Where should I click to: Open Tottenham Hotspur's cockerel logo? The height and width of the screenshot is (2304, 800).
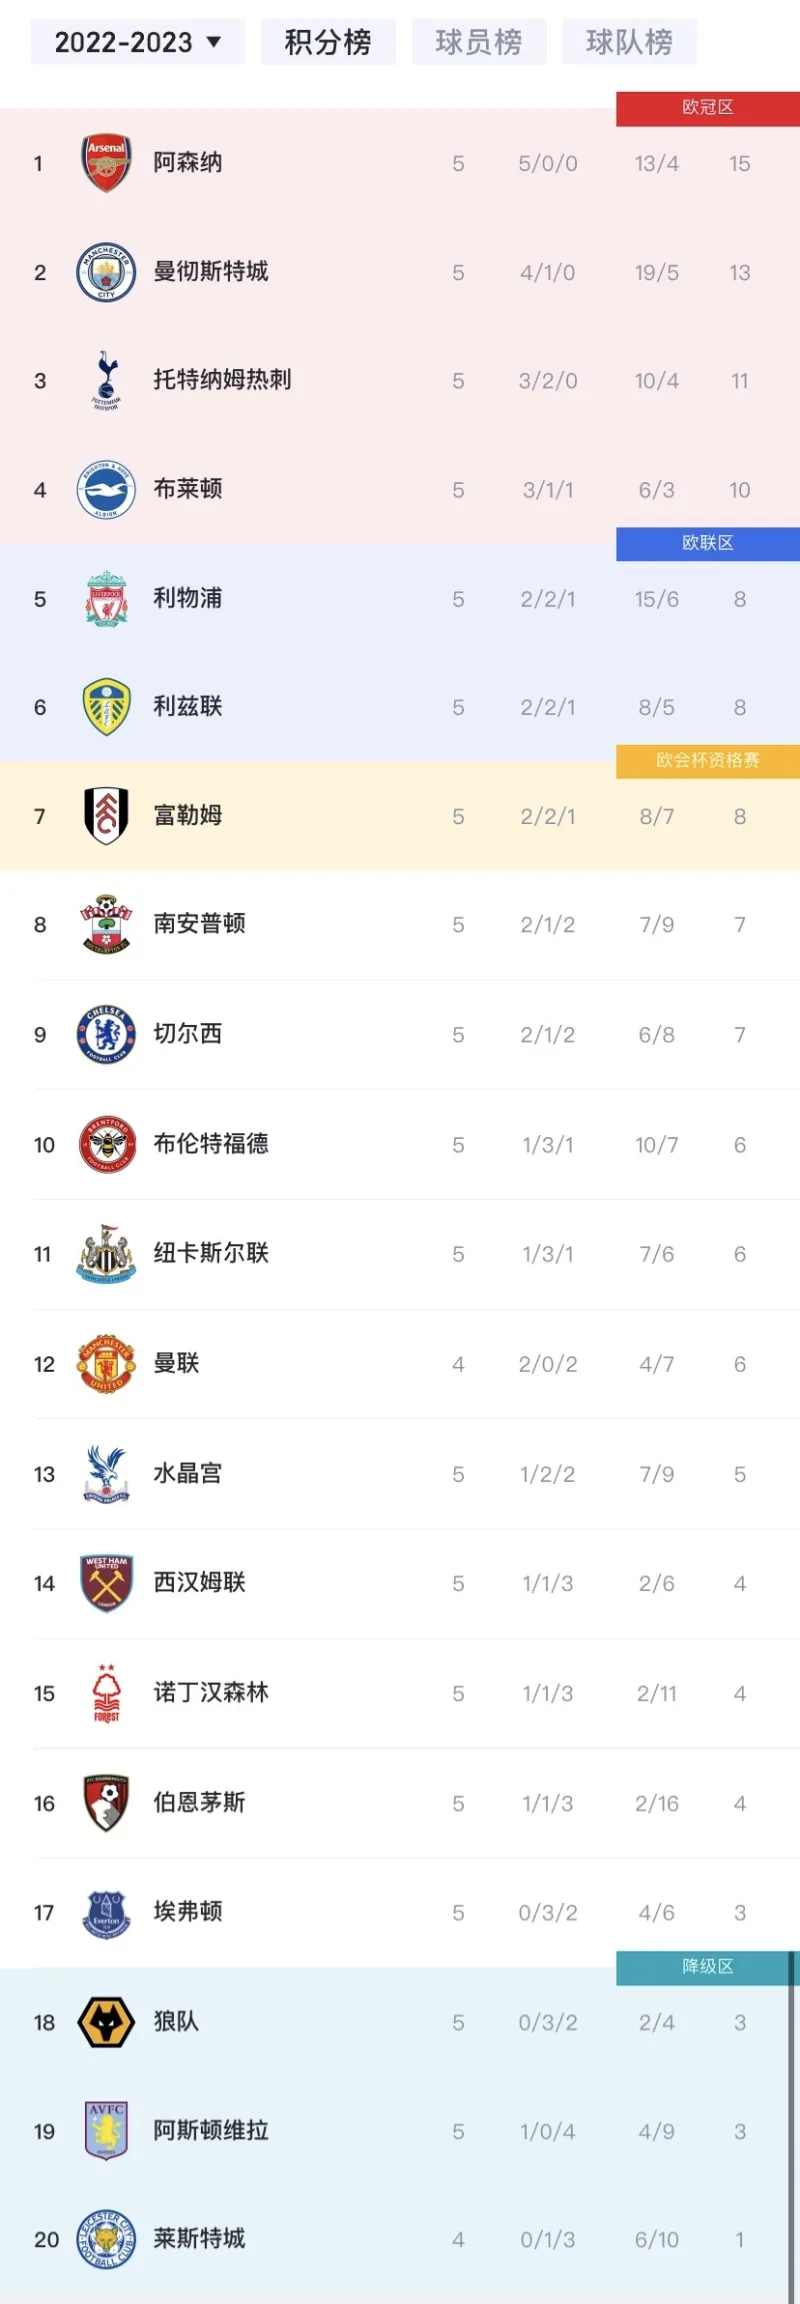click(106, 381)
